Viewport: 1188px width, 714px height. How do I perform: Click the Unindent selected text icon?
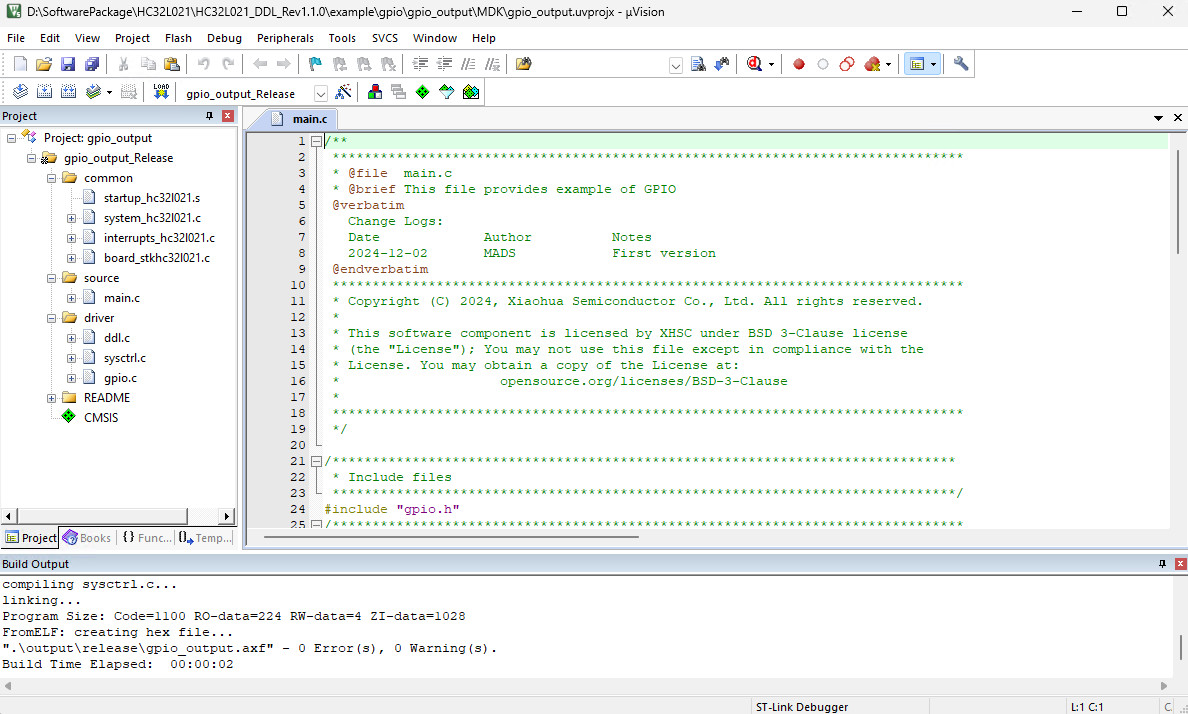(445, 64)
